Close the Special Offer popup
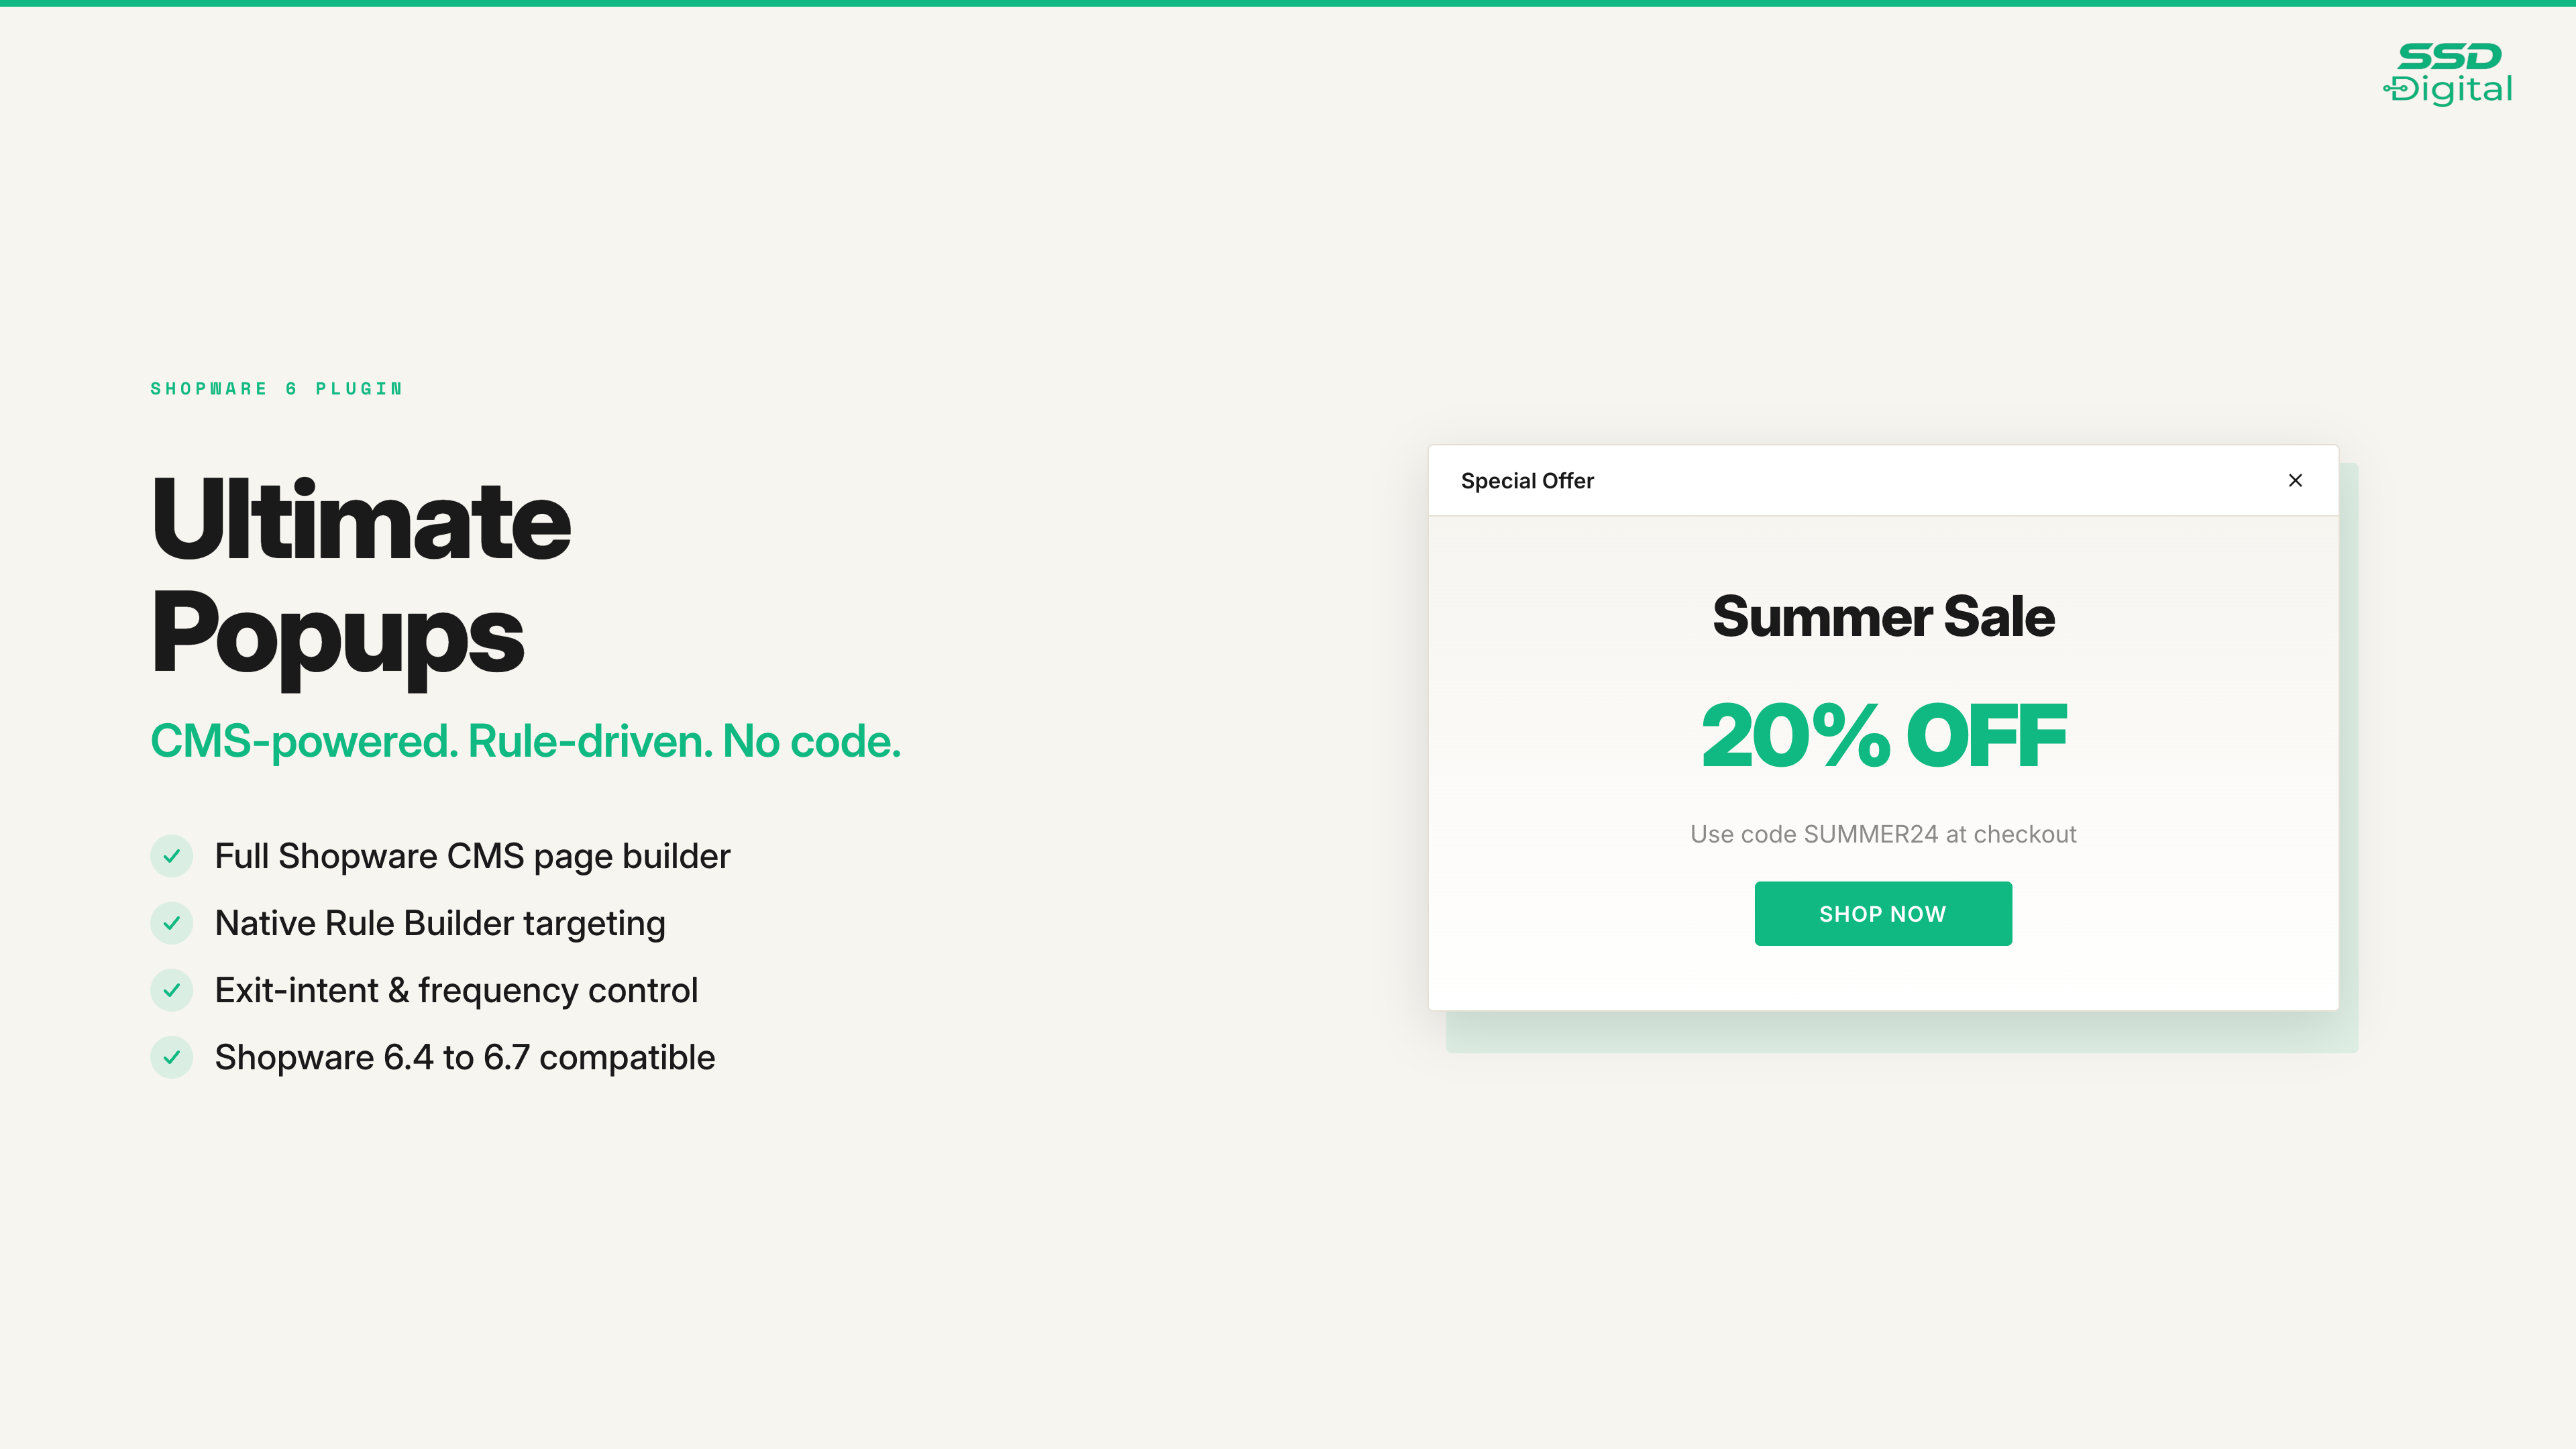The image size is (2576, 1449). point(2295,481)
